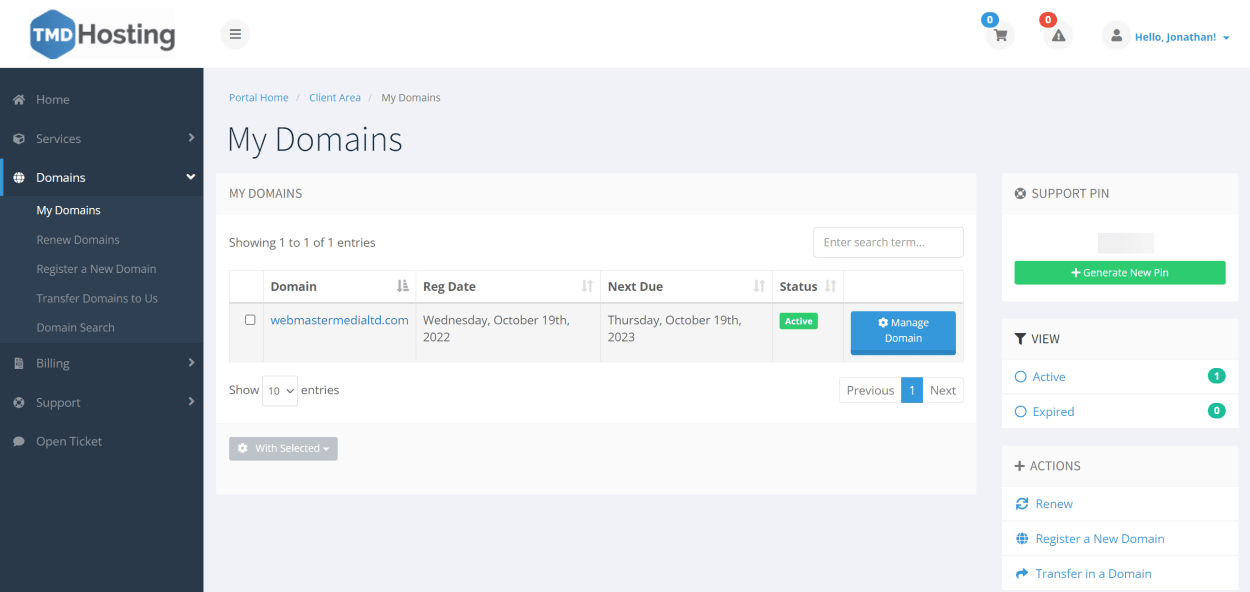Click the Expired count badge showing 0
Viewport: 1250px width, 592px height.
[1216, 411]
